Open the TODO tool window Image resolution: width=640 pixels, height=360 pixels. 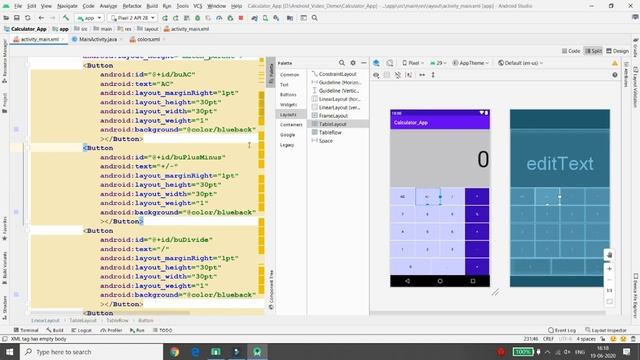coord(162,330)
